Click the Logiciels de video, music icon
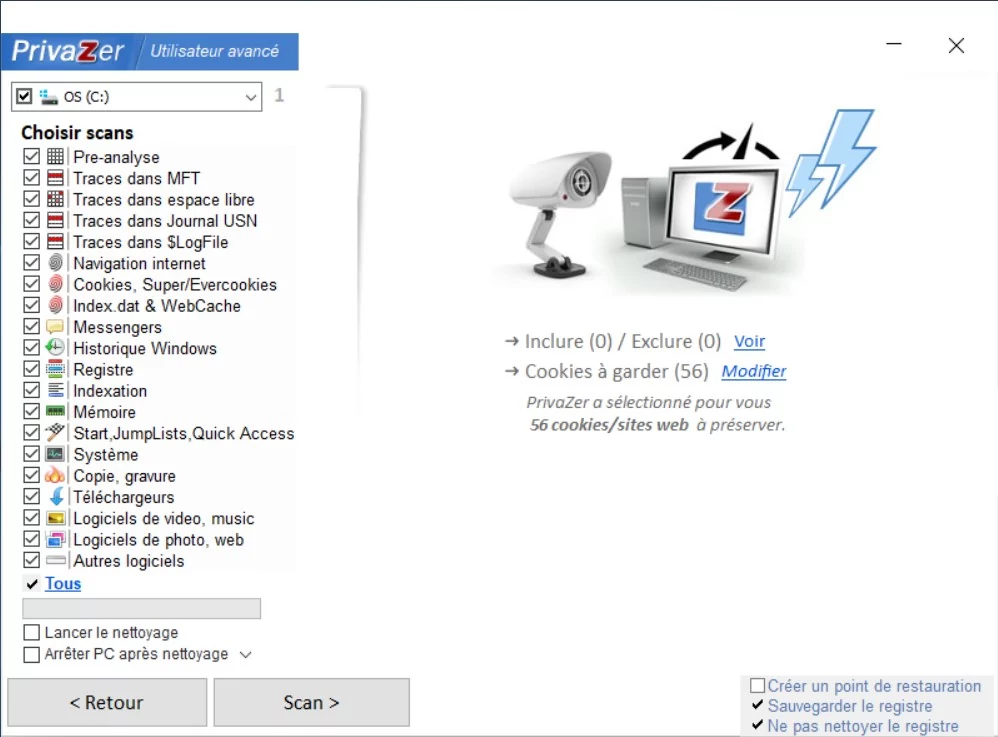Viewport: 998px width, 737px height. point(55,517)
